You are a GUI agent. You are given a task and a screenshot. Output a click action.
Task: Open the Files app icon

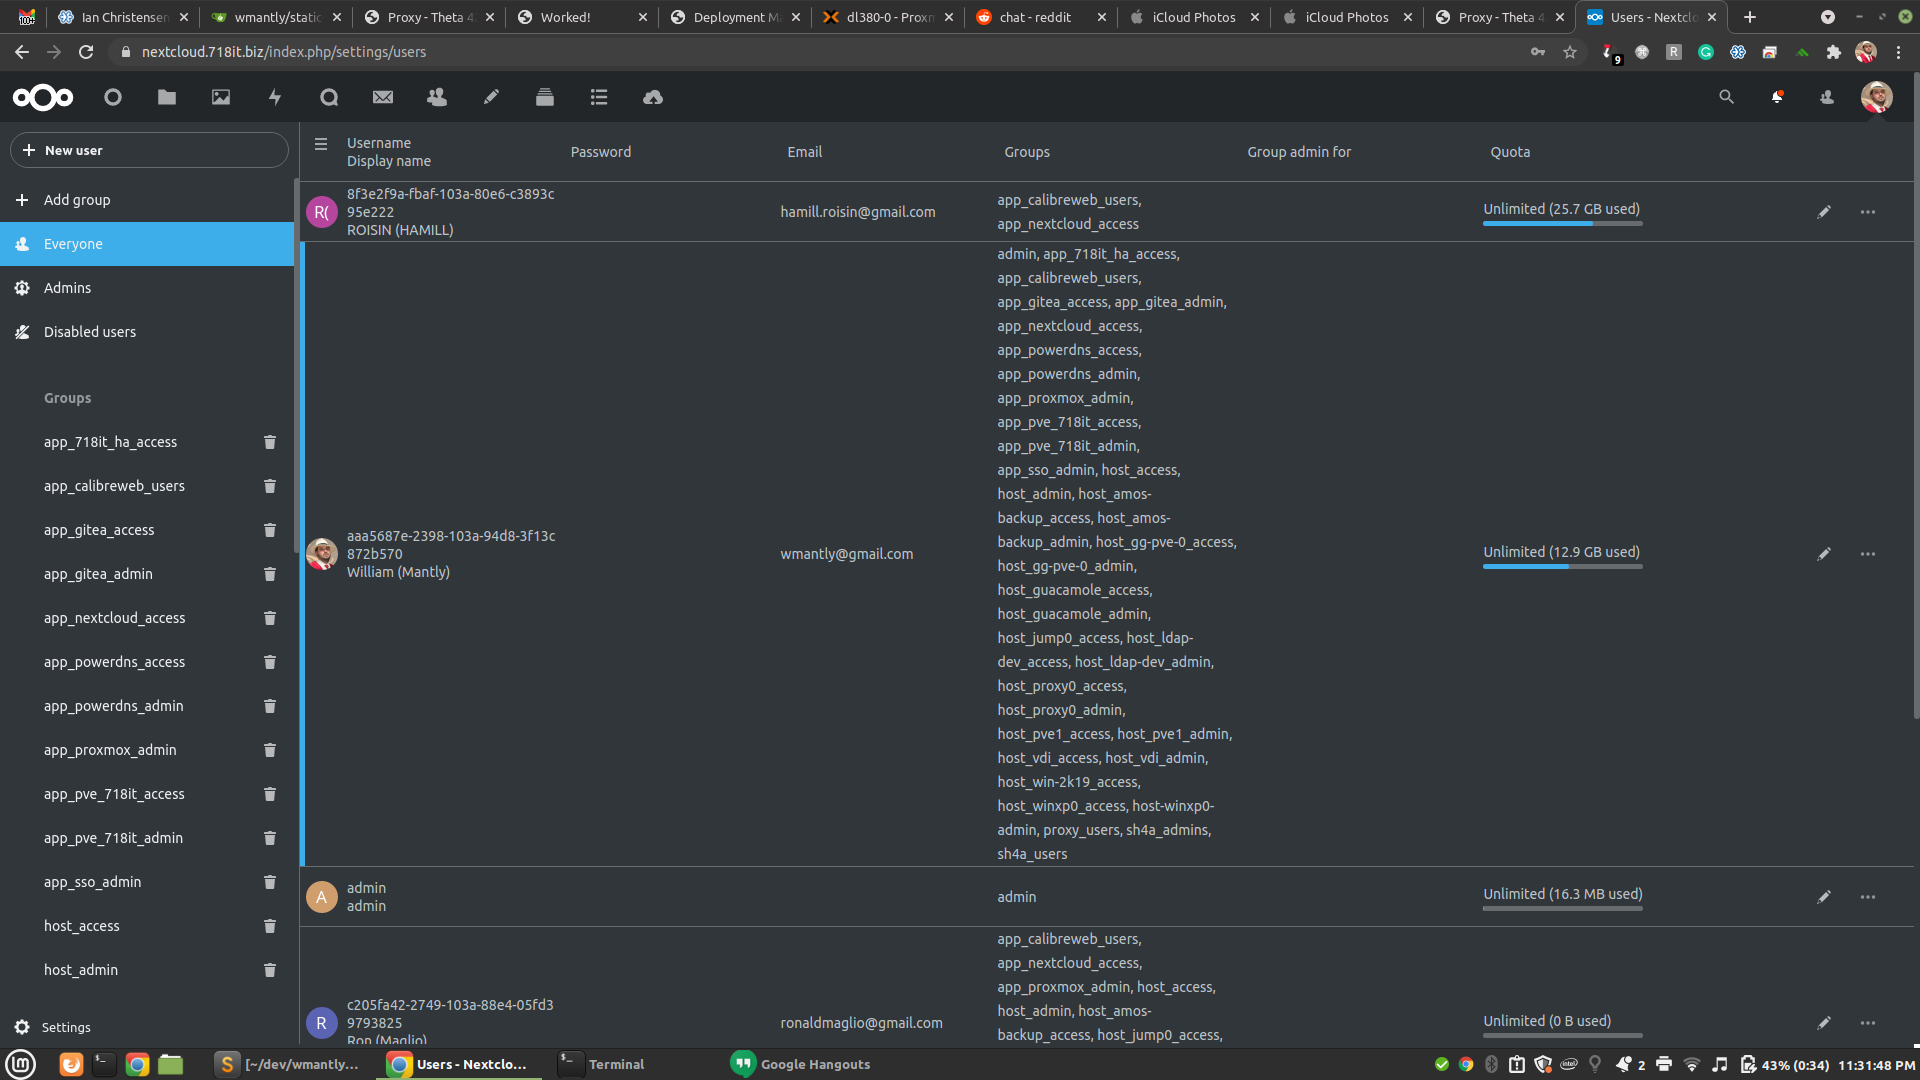(167, 97)
